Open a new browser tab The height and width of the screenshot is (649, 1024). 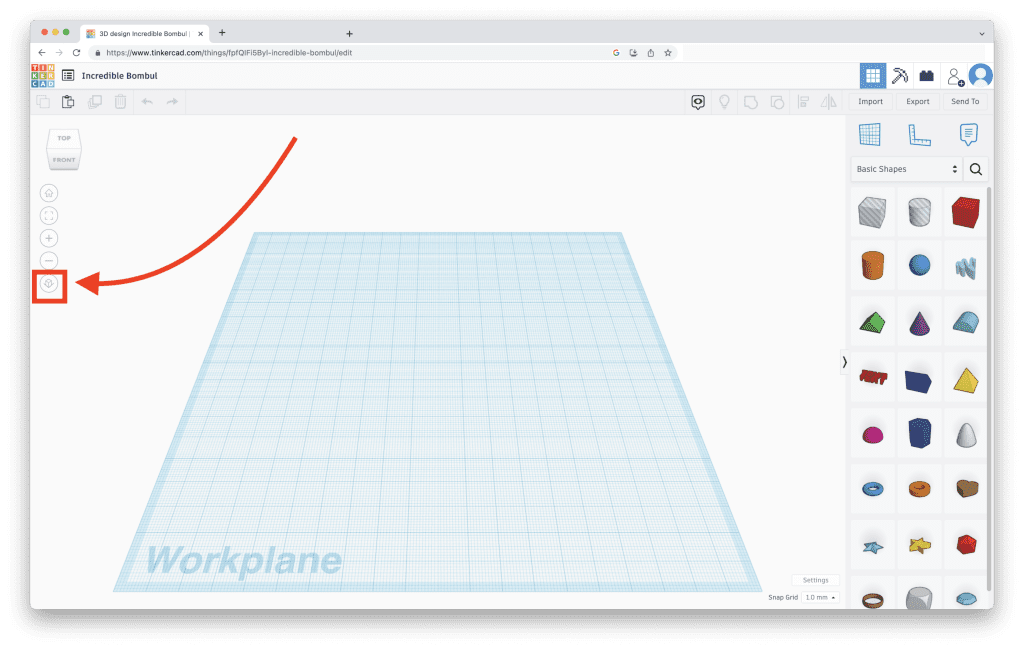[222, 33]
